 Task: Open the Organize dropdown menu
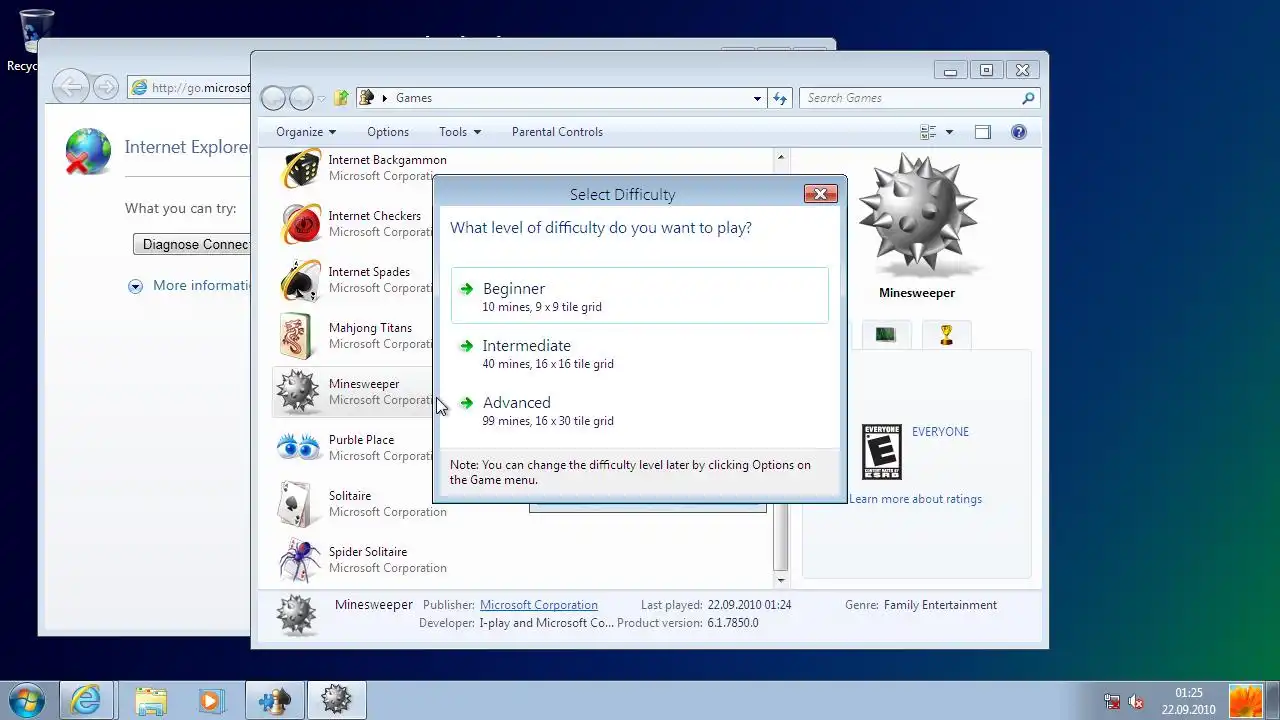tap(306, 132)
